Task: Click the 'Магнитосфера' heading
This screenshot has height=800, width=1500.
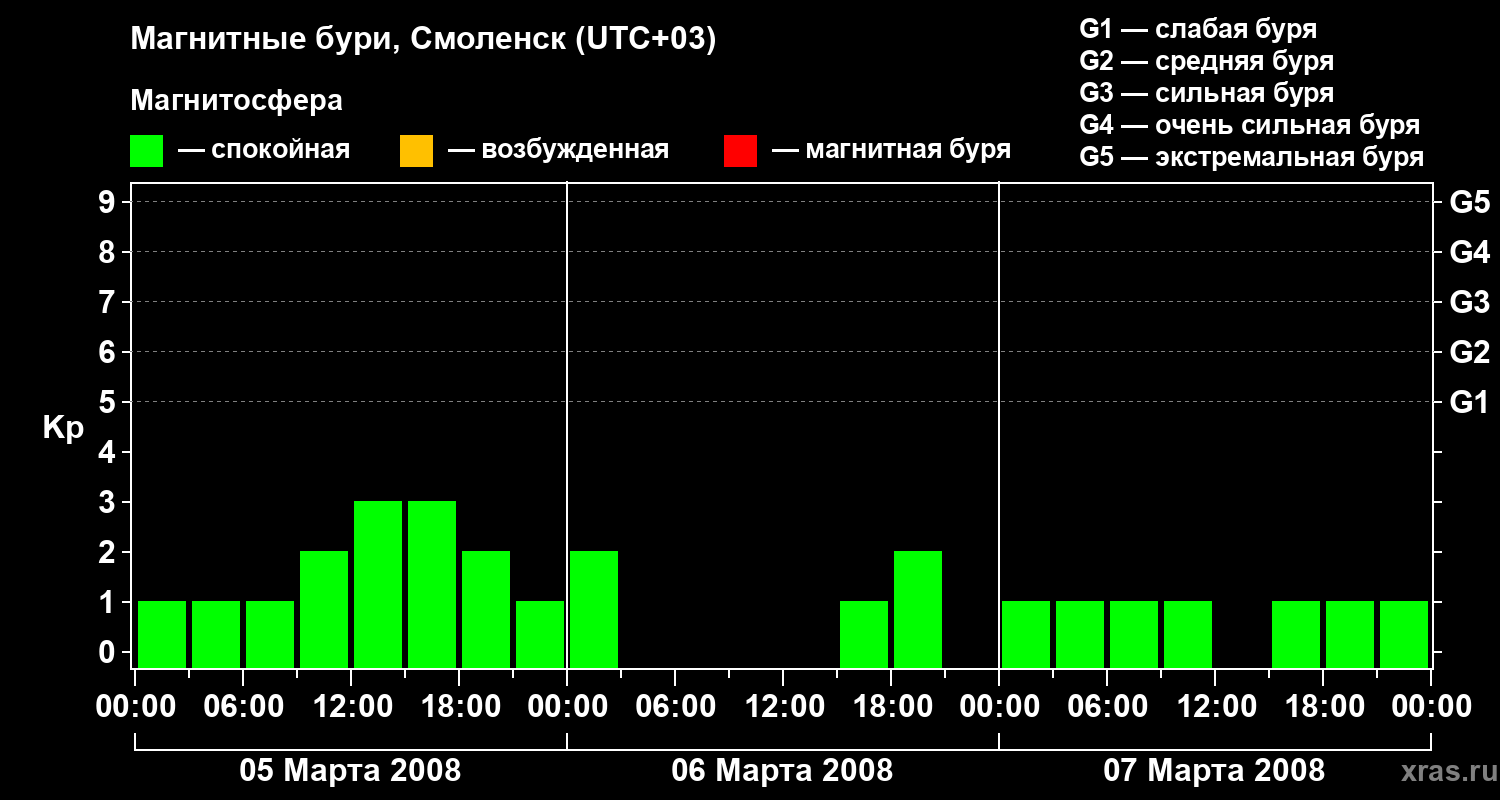Action: pos(236,101)
